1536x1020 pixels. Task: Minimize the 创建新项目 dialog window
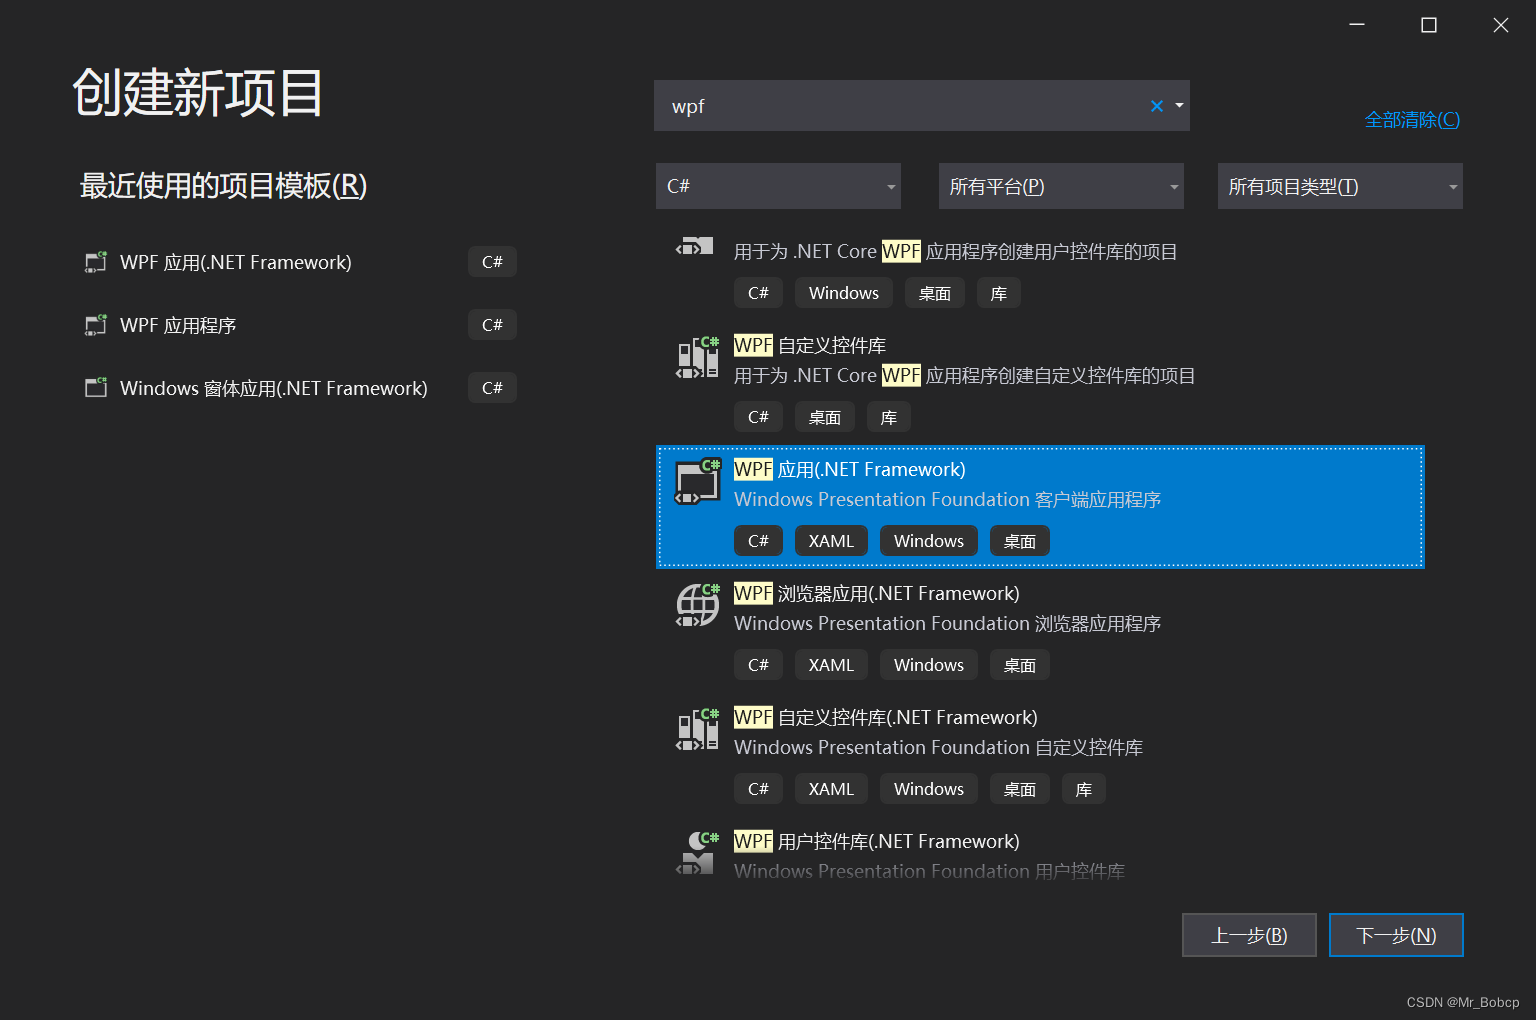1357,25
